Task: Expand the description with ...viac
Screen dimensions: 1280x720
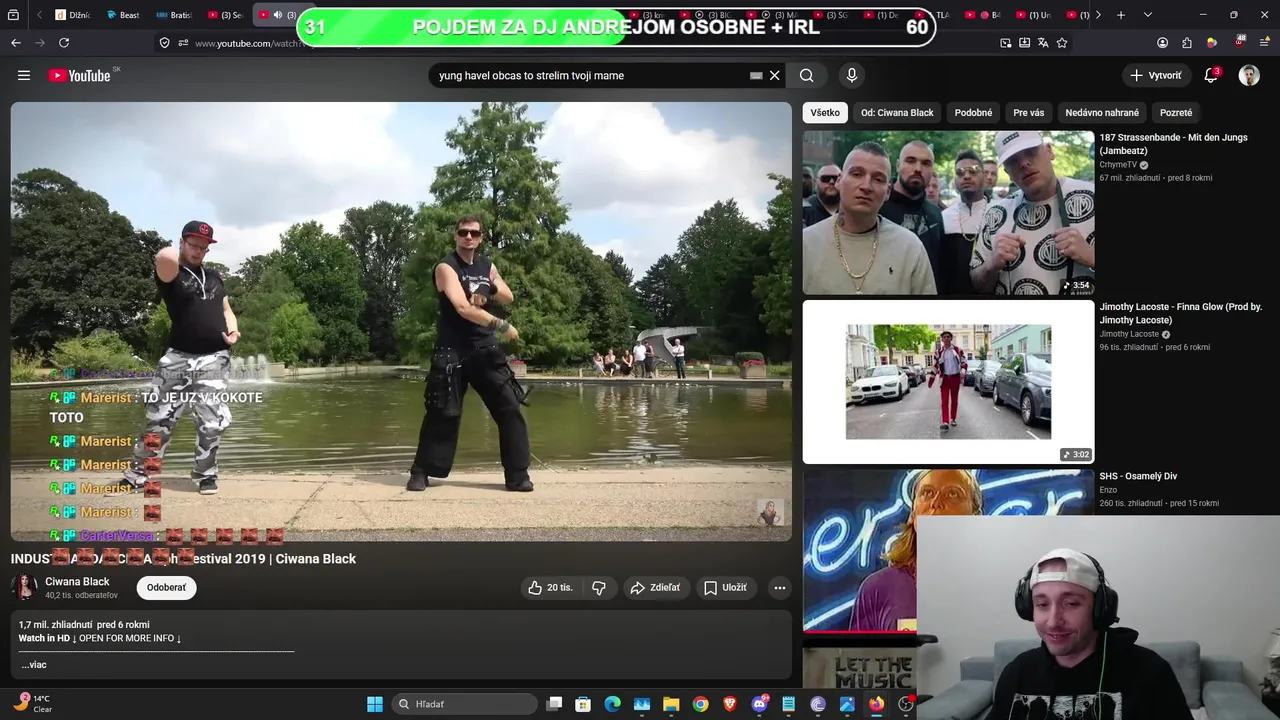Action: pos(34,665)
